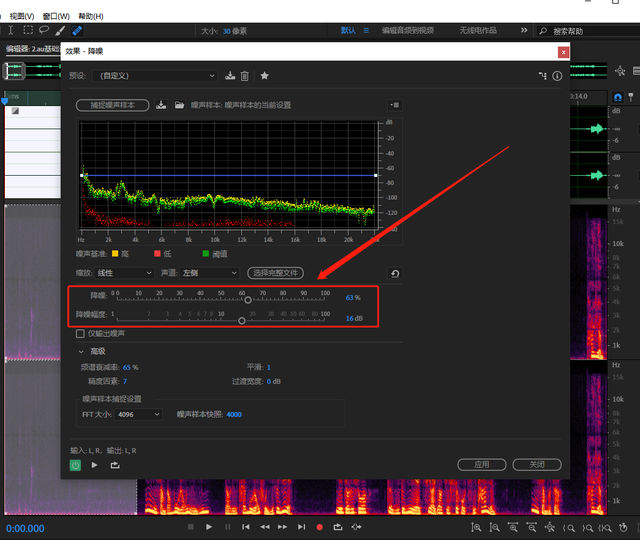The width and height of the screenshot is (640, 540).
Task: Click the right control point of blue noise curve
Action: tap(376, 176)
